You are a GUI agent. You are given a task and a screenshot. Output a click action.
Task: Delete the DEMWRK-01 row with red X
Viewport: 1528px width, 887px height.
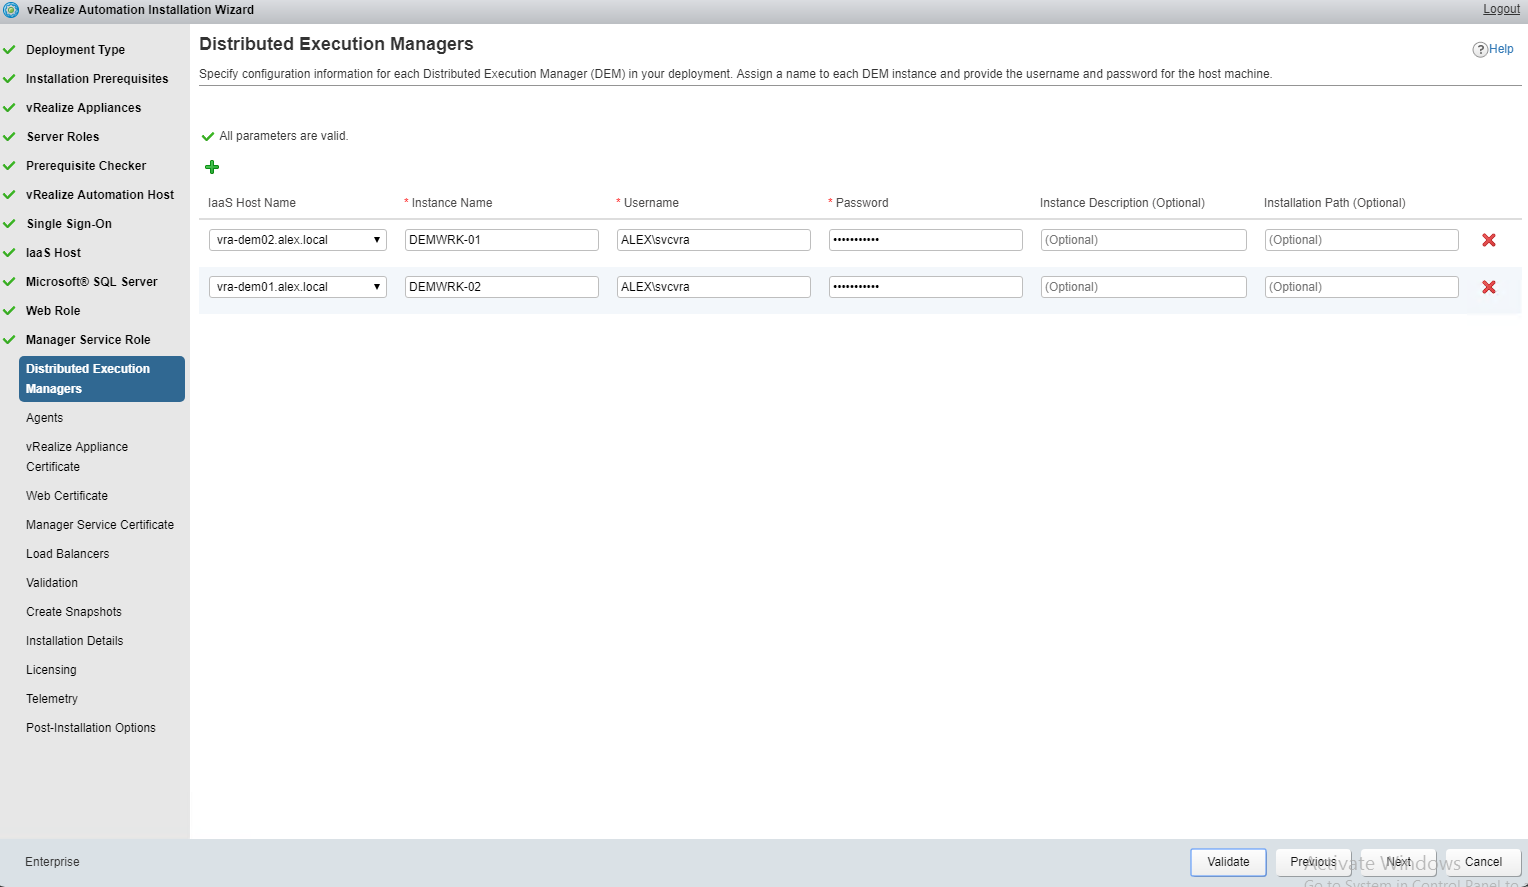[x=1488, y=240]
